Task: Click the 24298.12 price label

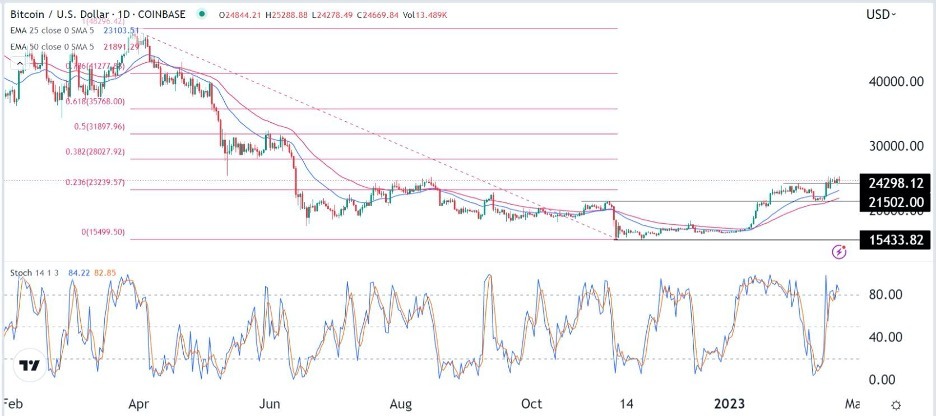Action: (x=894, y=184)
